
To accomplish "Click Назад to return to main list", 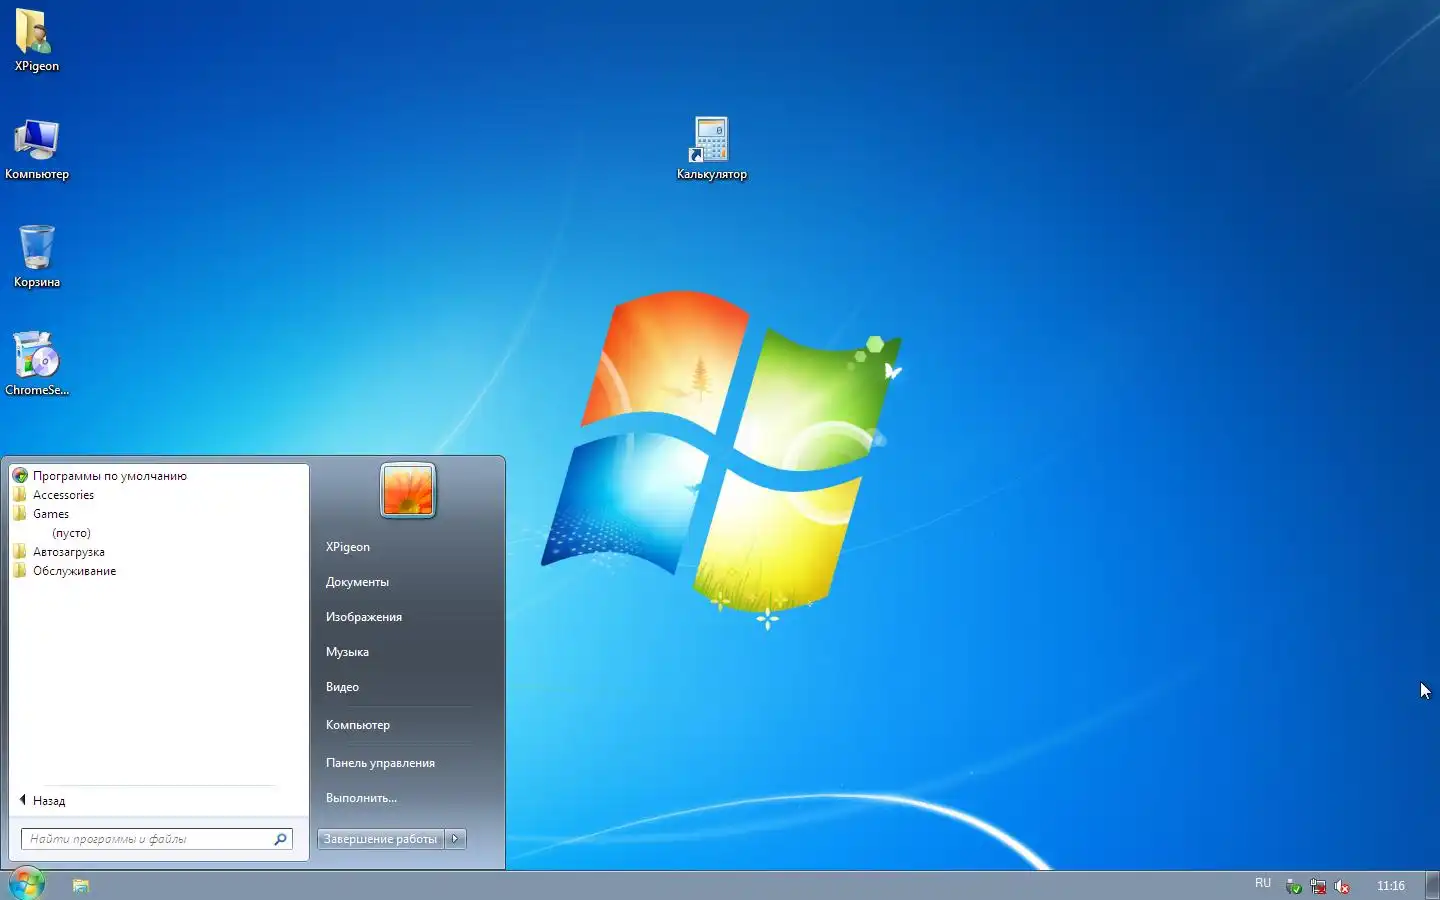I will click(42, 800).
